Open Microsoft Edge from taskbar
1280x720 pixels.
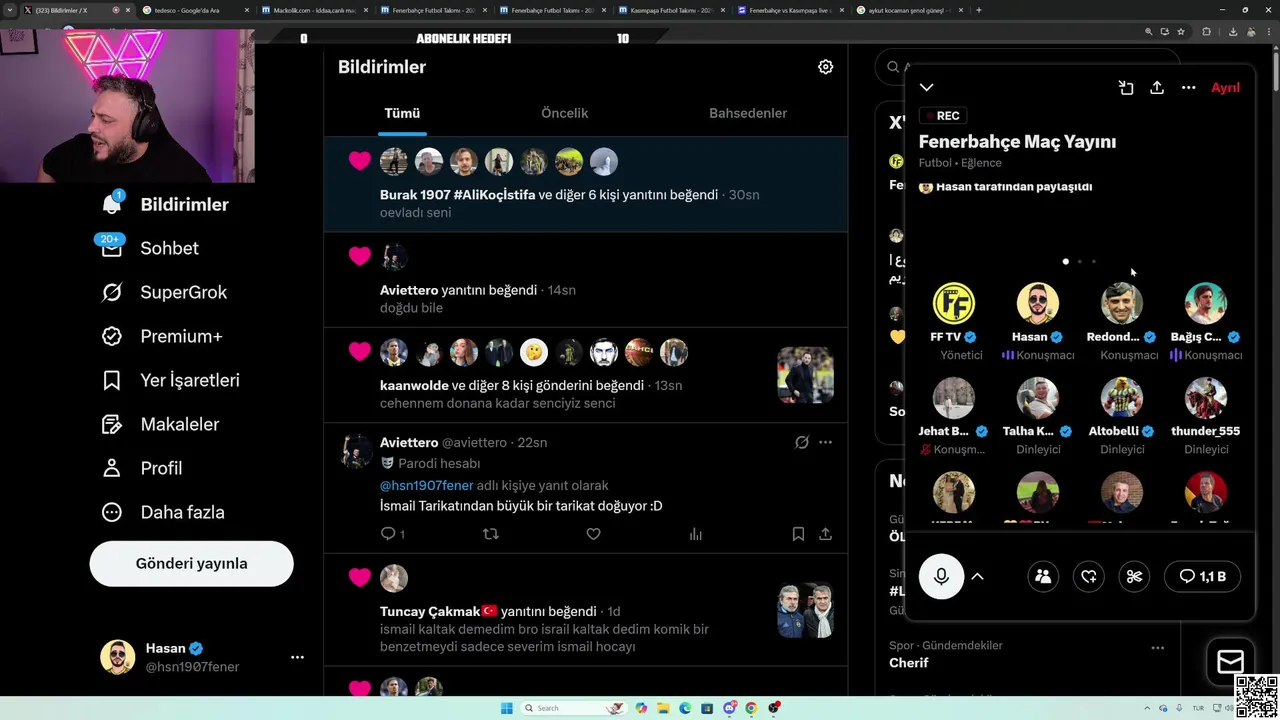click(685, 708)
